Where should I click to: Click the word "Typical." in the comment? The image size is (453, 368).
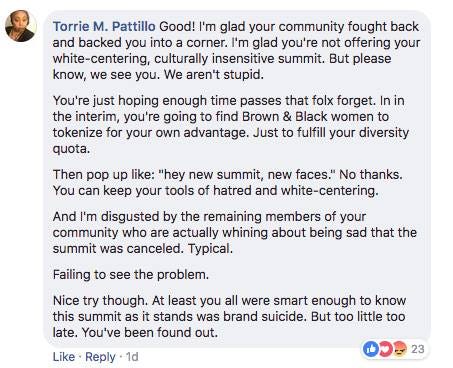(210, 249)
